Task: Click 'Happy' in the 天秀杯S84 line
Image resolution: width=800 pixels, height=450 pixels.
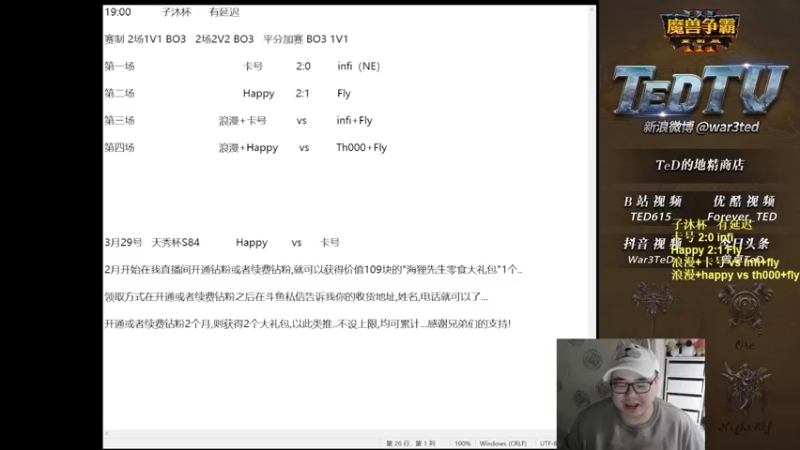Action: [x=252, y=243]
